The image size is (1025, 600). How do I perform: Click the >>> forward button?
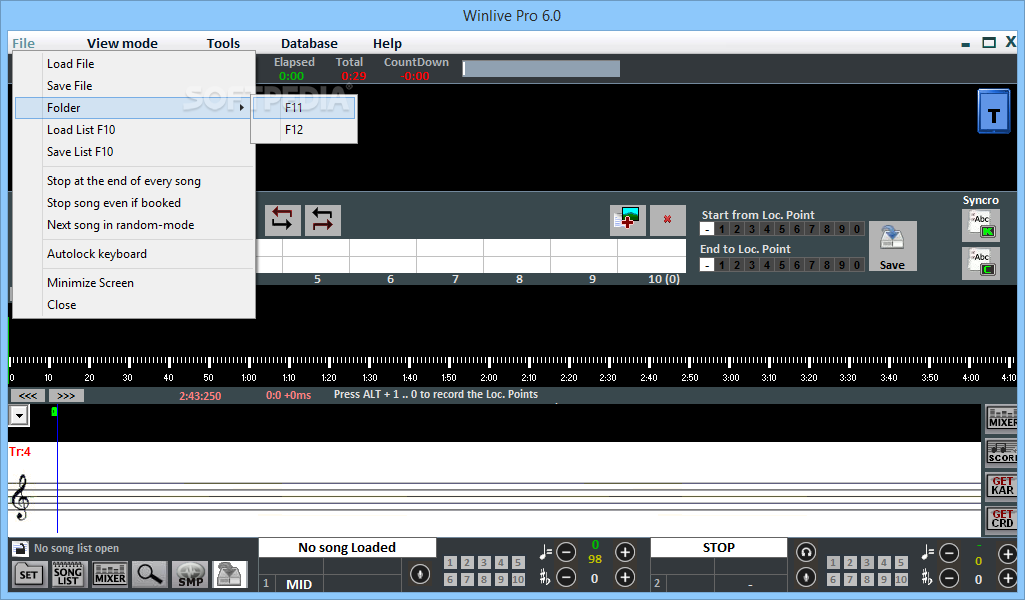pyautogui.click(x=66, y=395)
